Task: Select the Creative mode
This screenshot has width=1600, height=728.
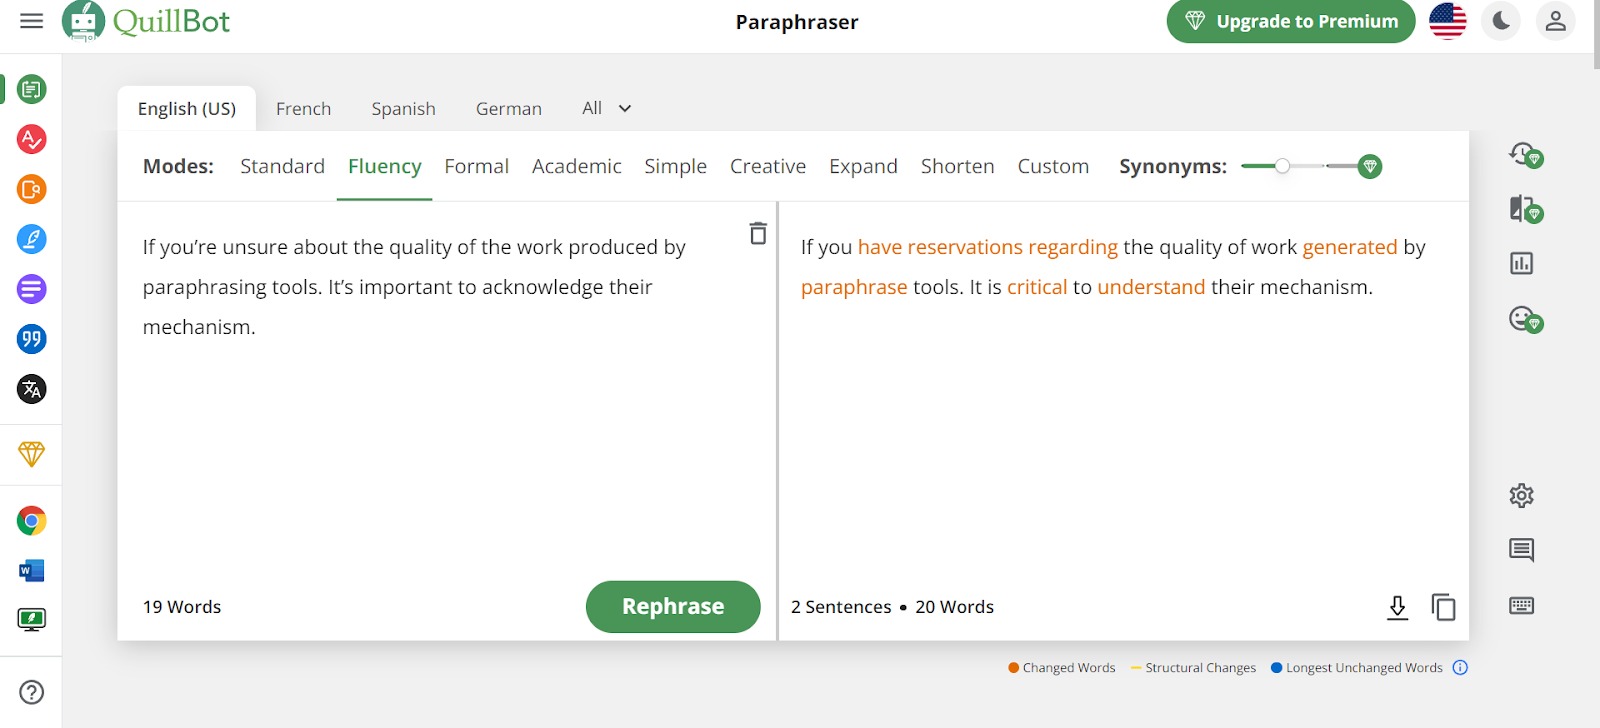Action: (x=768, y=166)
